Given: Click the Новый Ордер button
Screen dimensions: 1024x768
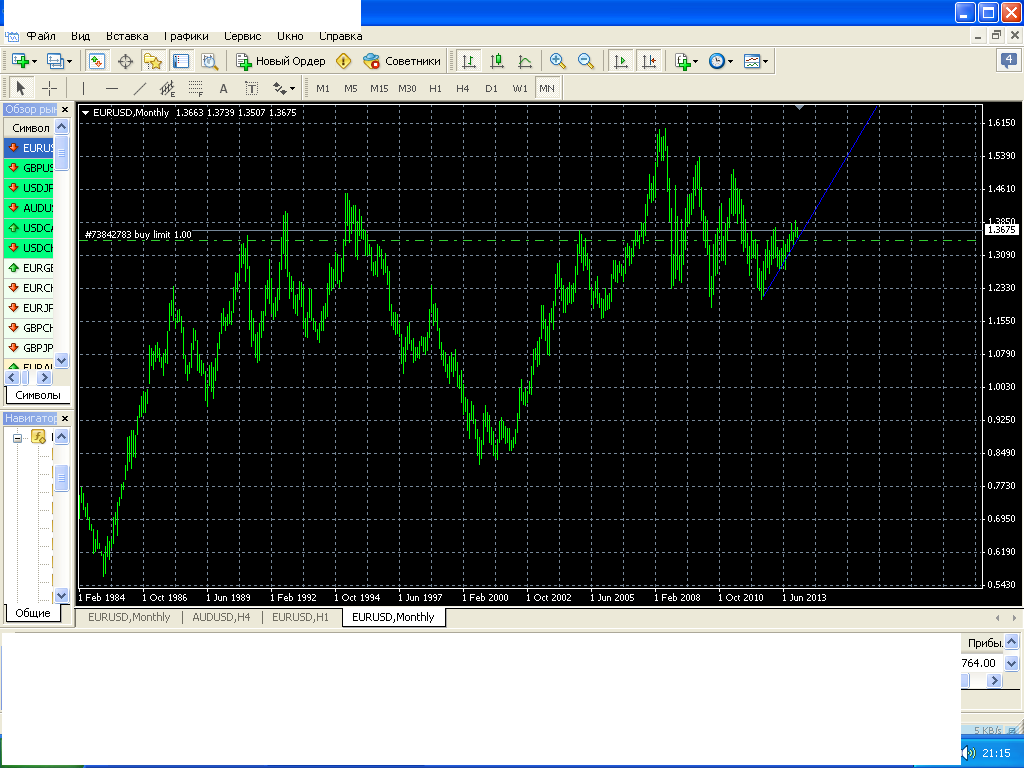Looking at the screenshot, I should tap(281, 61).
